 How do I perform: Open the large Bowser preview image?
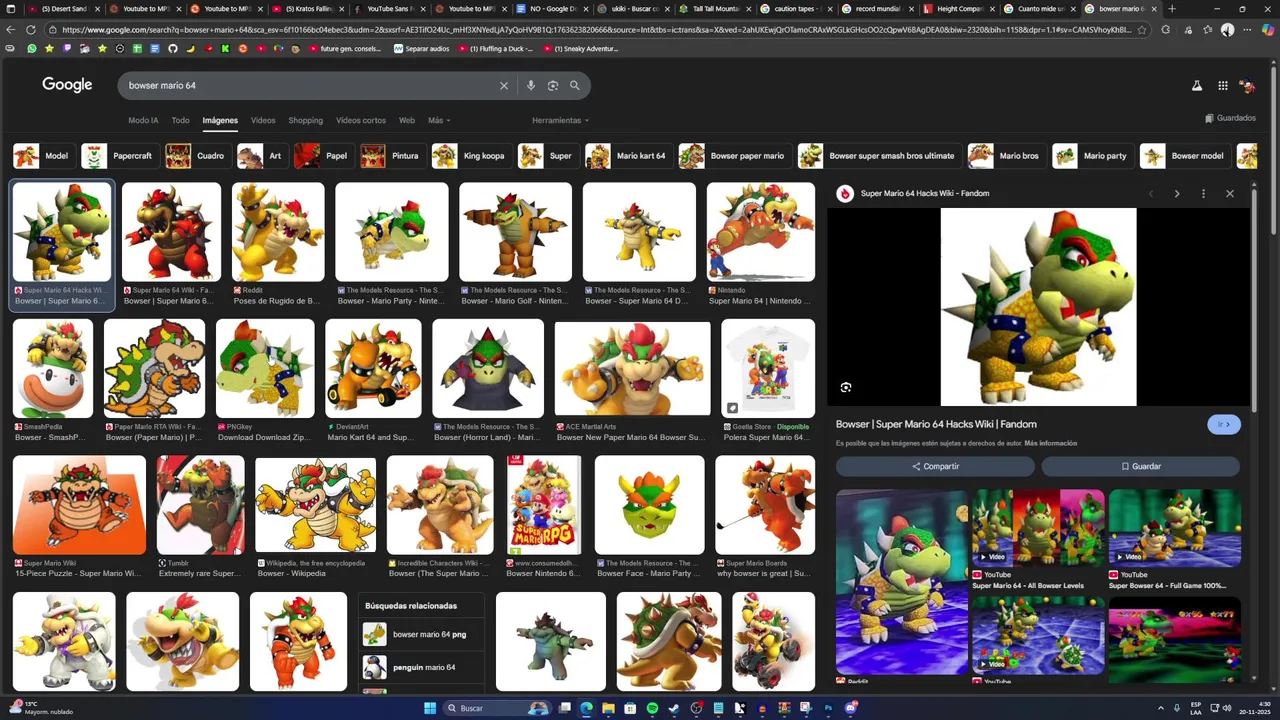pos(1038,307)
